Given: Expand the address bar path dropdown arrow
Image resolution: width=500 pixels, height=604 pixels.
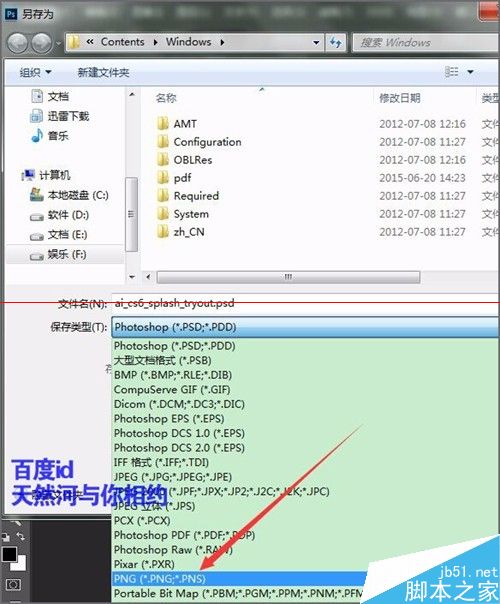Looking at the screenshot, I should click(316, 42).
